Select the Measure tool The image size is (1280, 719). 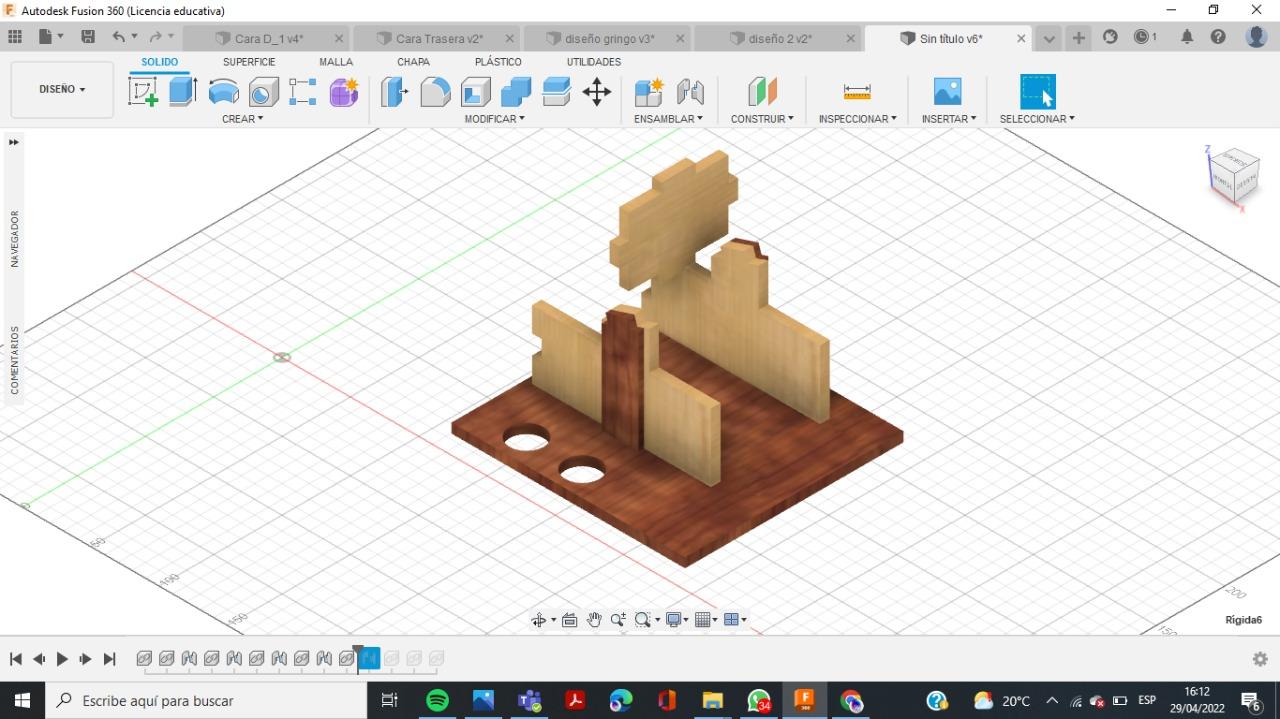pos(857,92)
